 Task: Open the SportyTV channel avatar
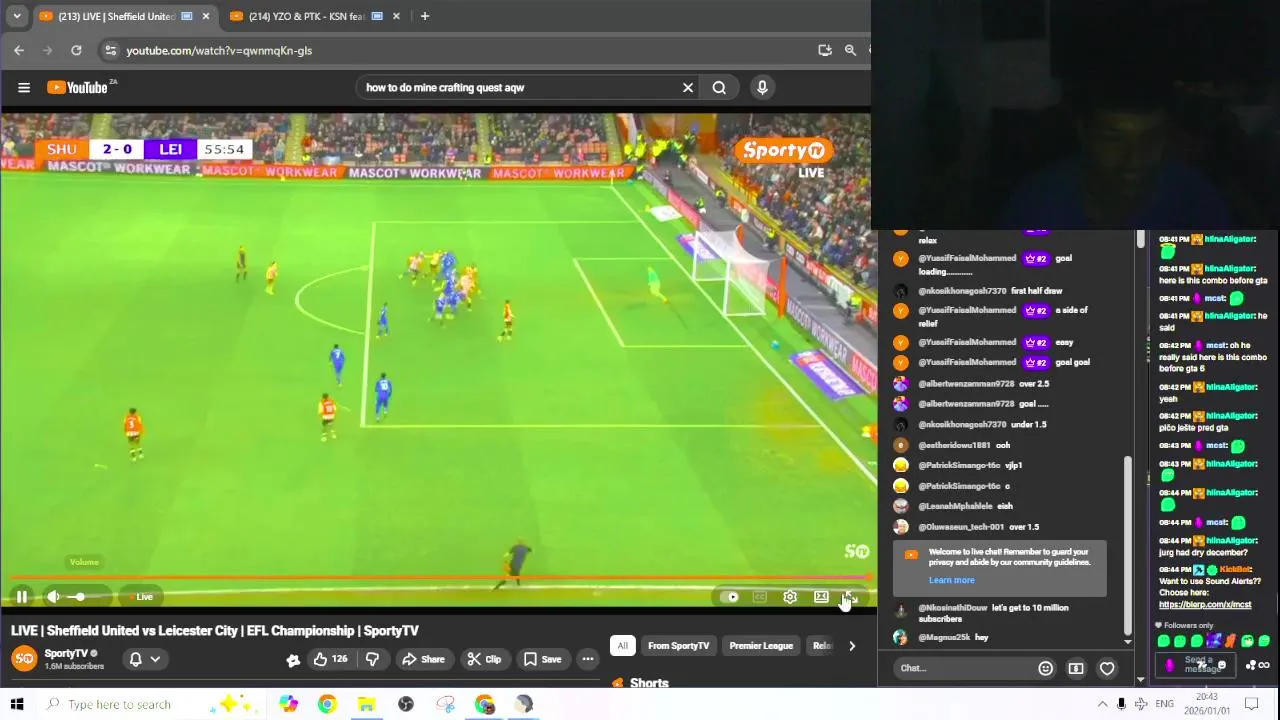24,658
